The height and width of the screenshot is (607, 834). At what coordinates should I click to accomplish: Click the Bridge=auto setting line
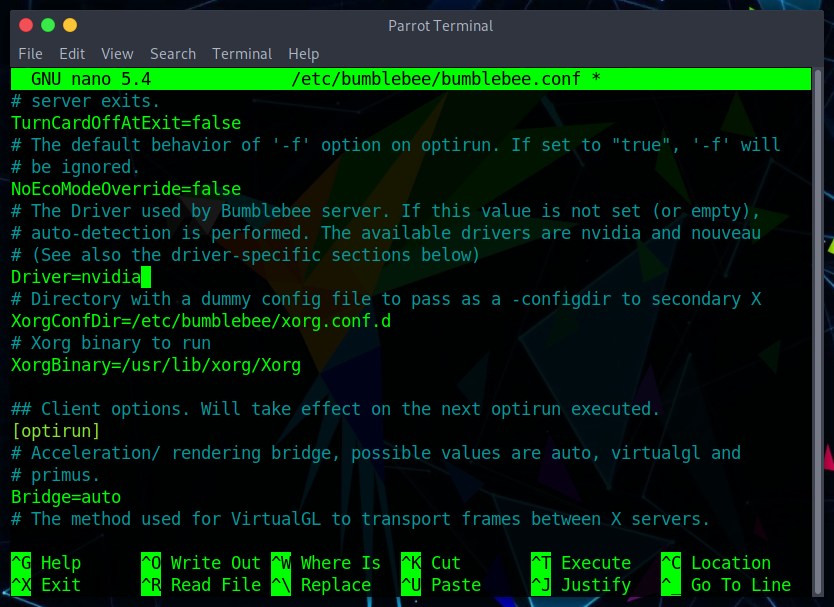66,497
